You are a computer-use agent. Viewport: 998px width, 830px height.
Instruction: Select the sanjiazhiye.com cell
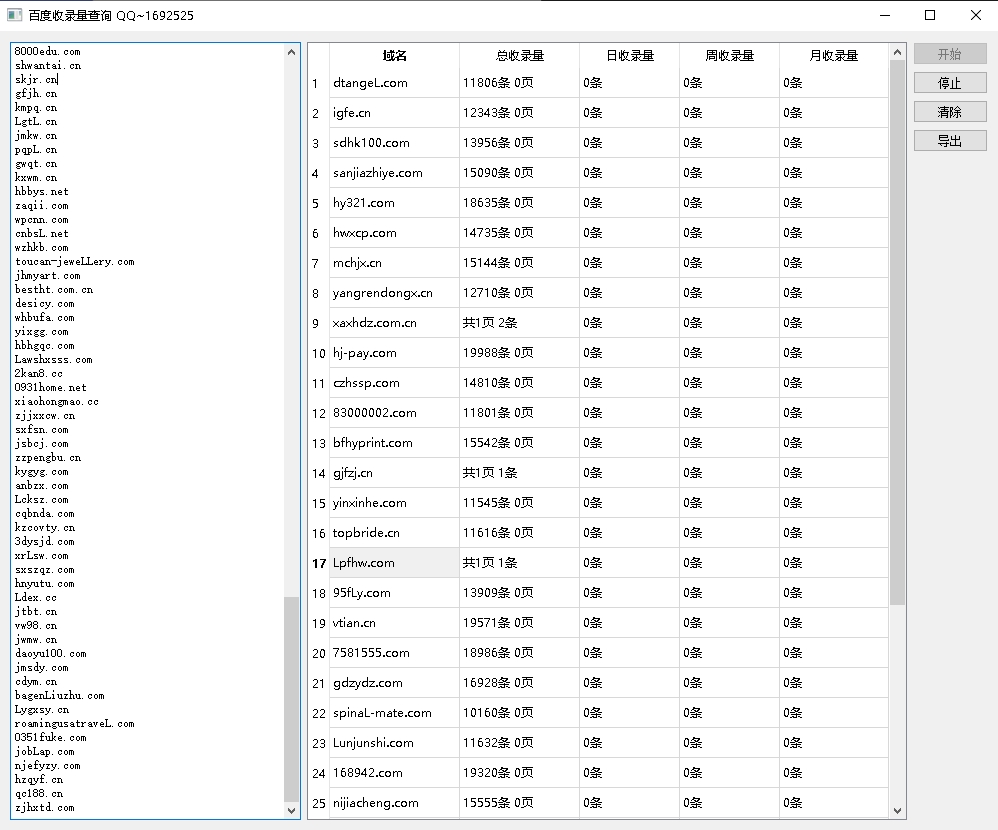(394, 172)
